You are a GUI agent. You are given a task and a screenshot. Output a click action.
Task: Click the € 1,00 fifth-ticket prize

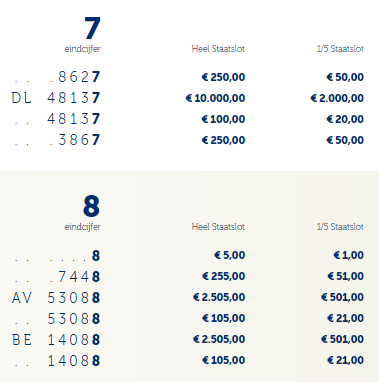349,255
